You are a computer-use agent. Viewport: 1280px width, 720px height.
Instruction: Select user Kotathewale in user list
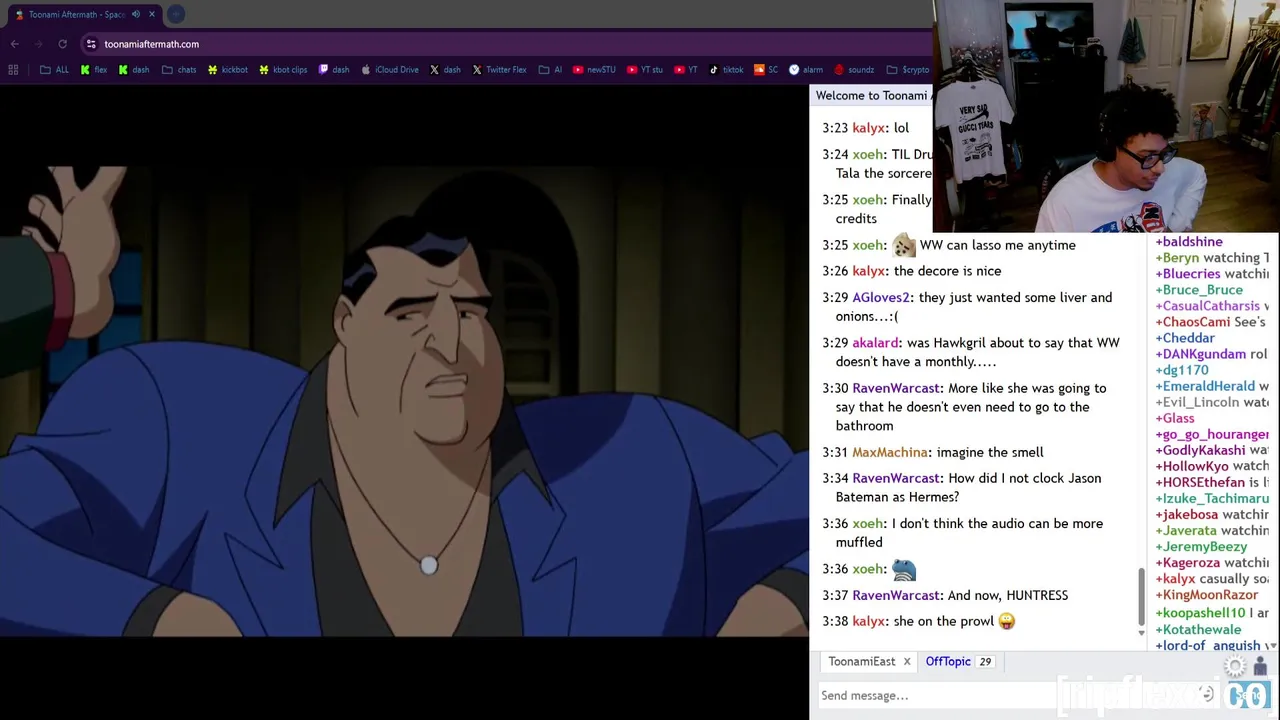coord(1198,629)
